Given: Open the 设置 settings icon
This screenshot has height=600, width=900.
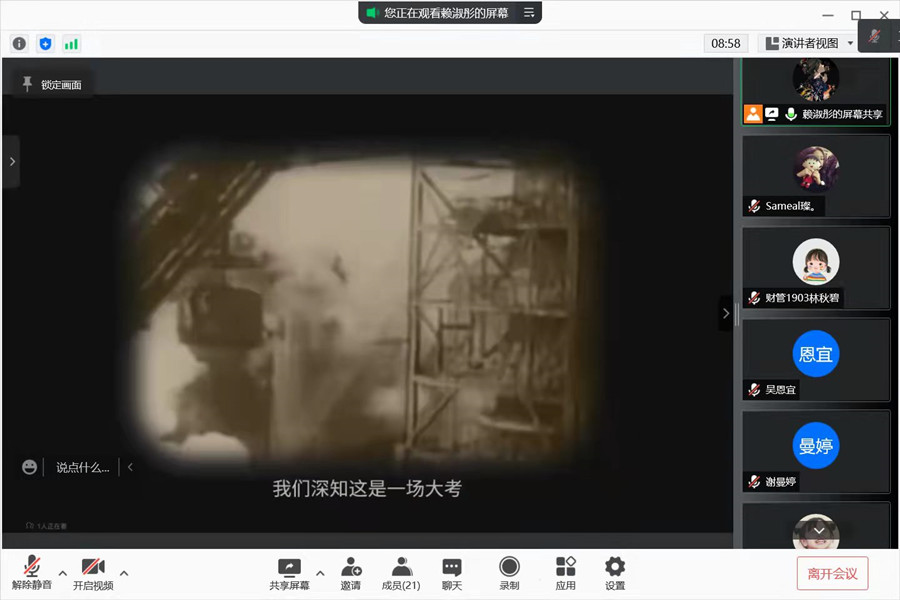Looking at the screenshot, I should coord(614,570).
